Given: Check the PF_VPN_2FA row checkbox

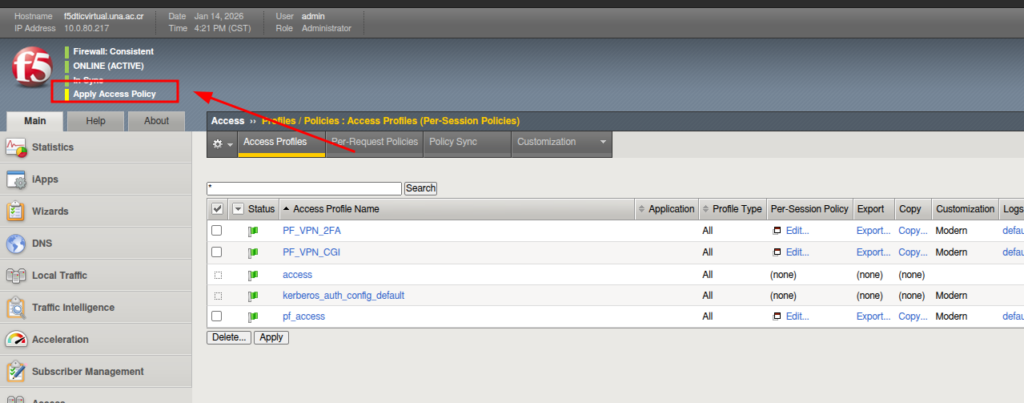Looking at the screenshot, I should tap(216, 231).
